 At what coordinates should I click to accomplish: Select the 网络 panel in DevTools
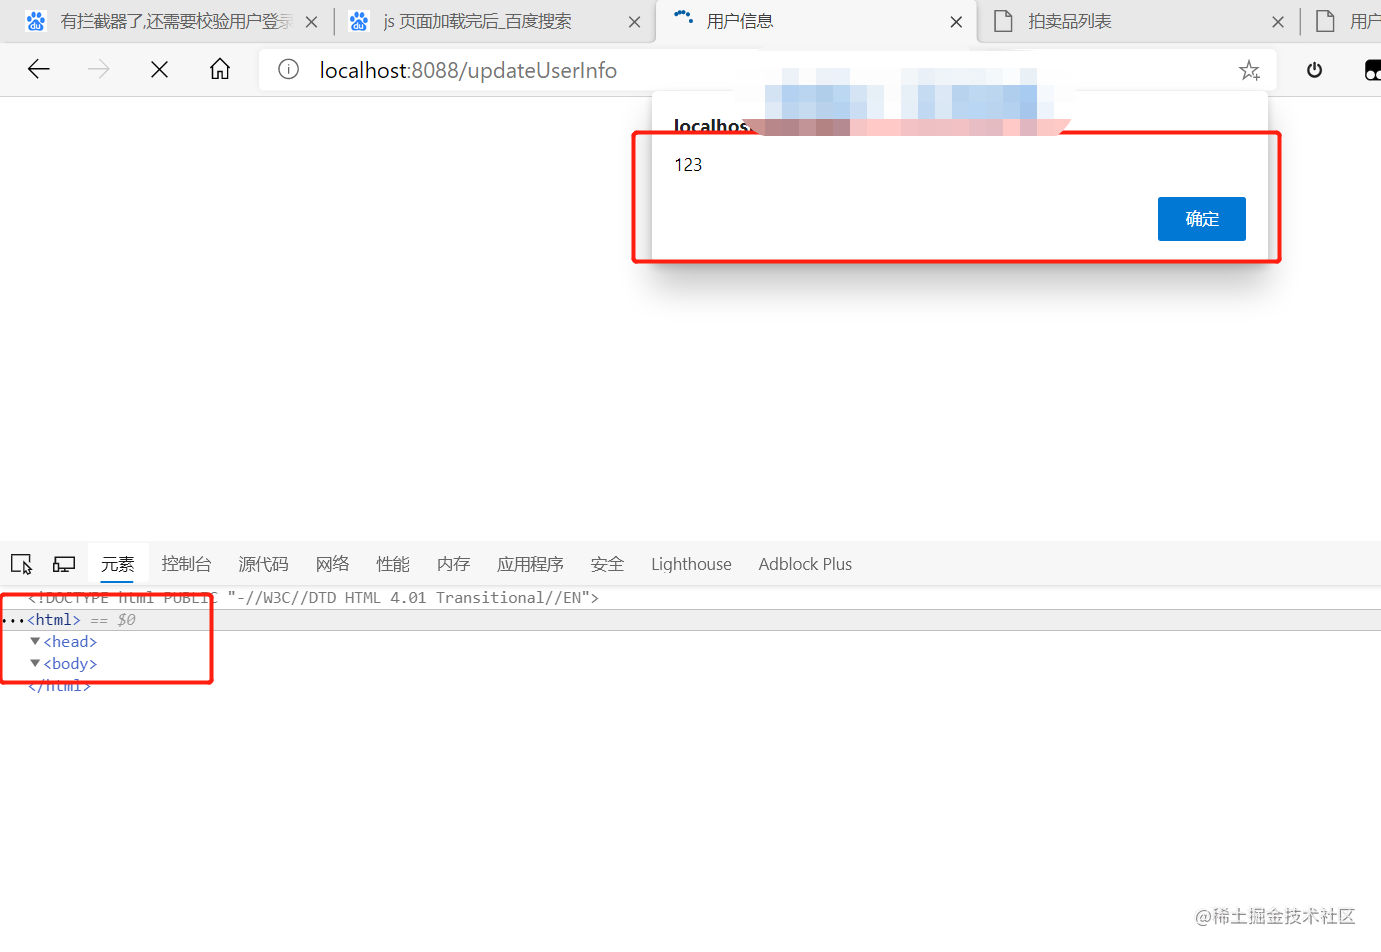(x=332, y=563)
